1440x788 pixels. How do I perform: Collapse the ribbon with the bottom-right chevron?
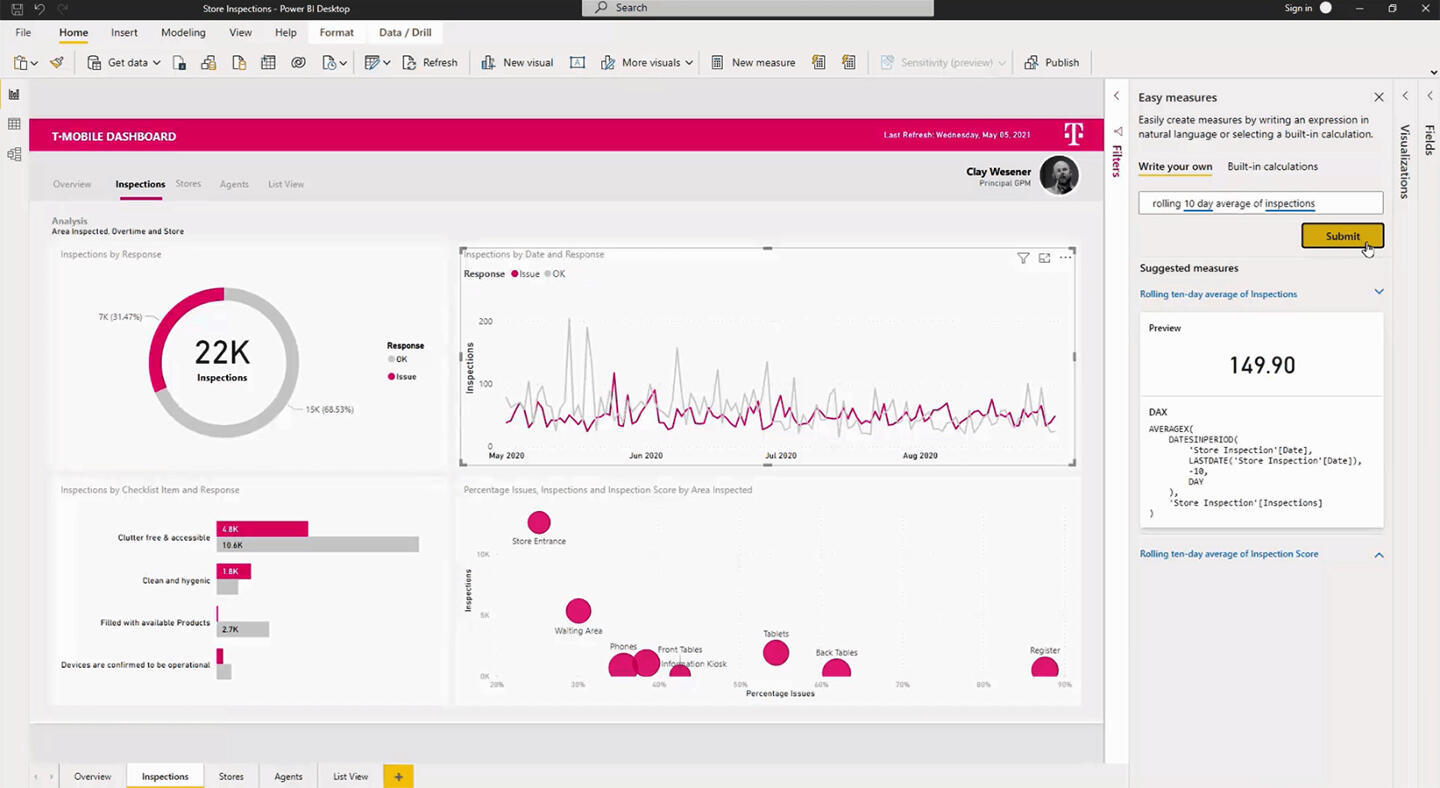click(x=1434, y=73)
